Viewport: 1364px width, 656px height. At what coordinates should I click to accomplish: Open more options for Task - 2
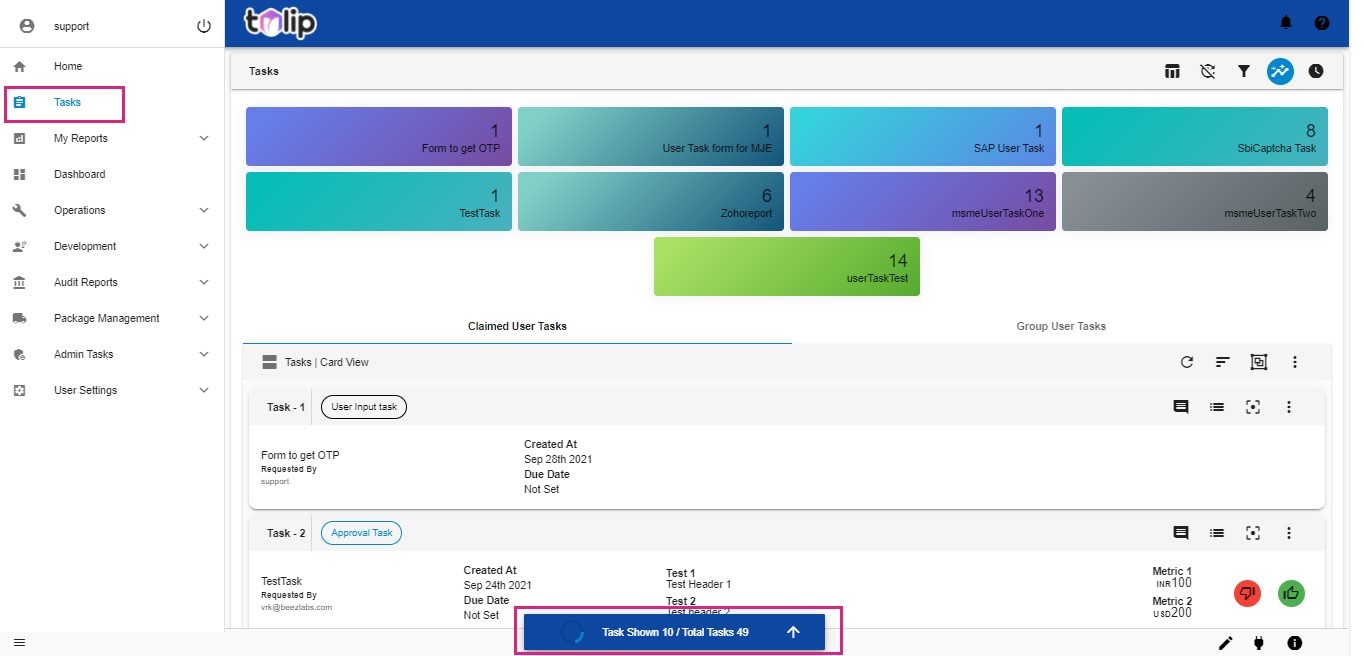pyautogui.click(x=1289, y=533)
